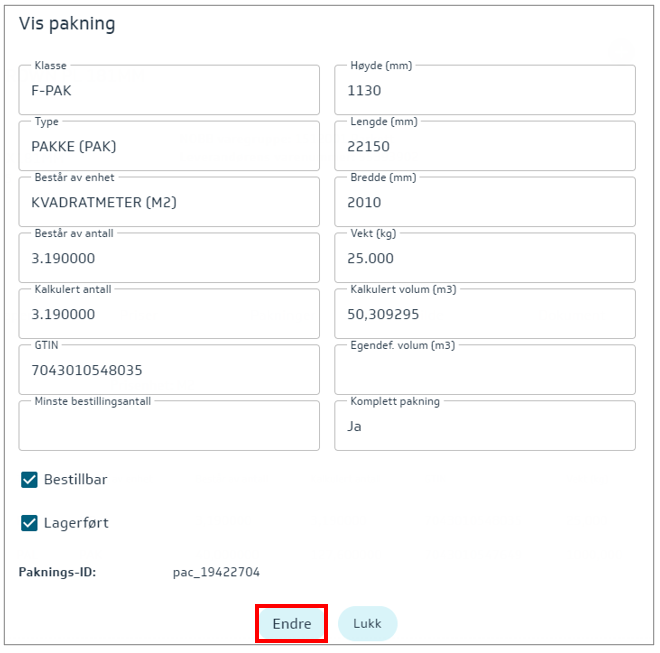660x653 pixels.
Task: Select the Type field PAKKE (PAK)
Action: [x=169, y=147]
